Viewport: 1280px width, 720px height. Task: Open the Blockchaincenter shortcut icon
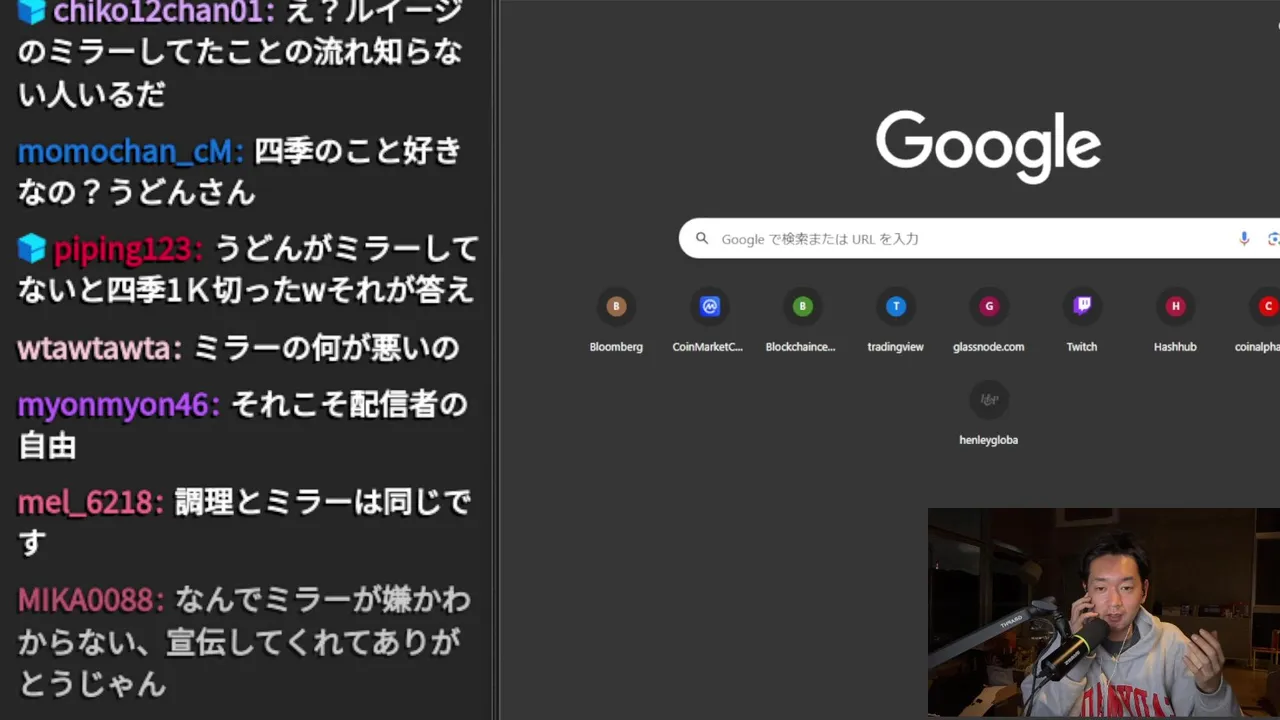click(802, 306)
